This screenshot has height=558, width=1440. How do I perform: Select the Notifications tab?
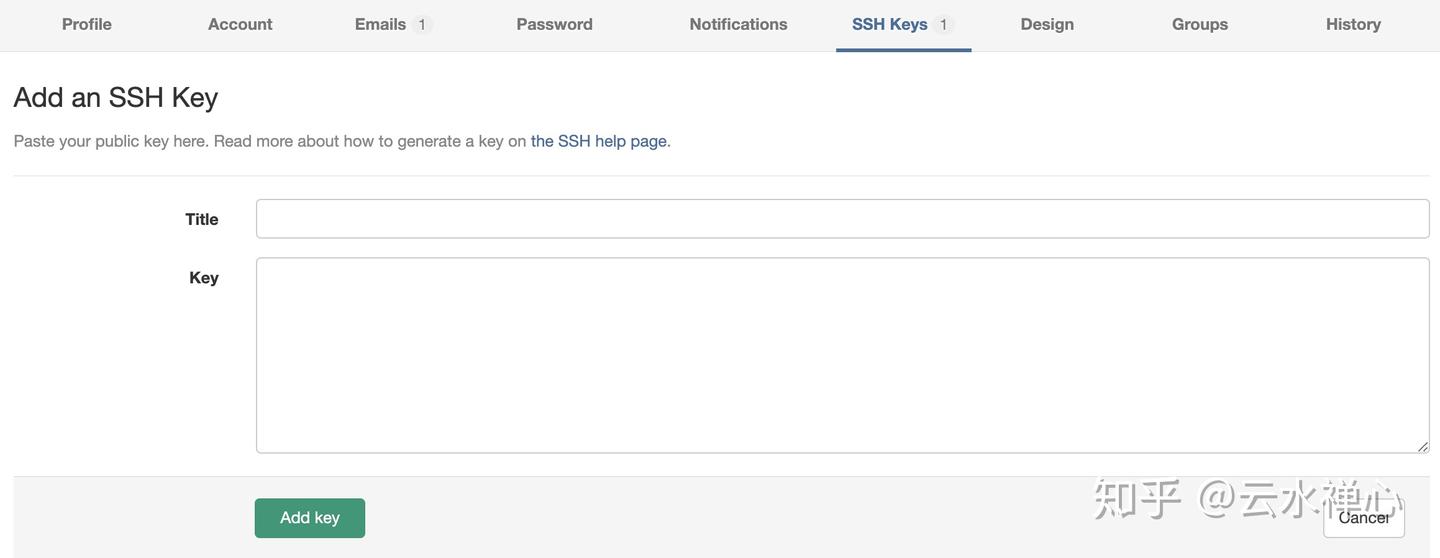point(738,24)
